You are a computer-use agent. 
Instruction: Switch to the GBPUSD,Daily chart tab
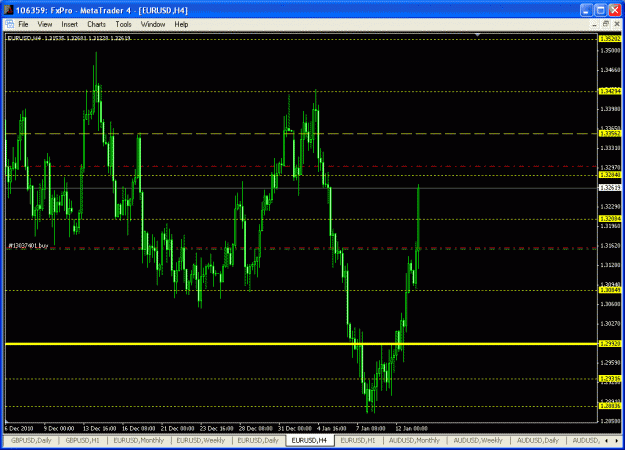31,440
